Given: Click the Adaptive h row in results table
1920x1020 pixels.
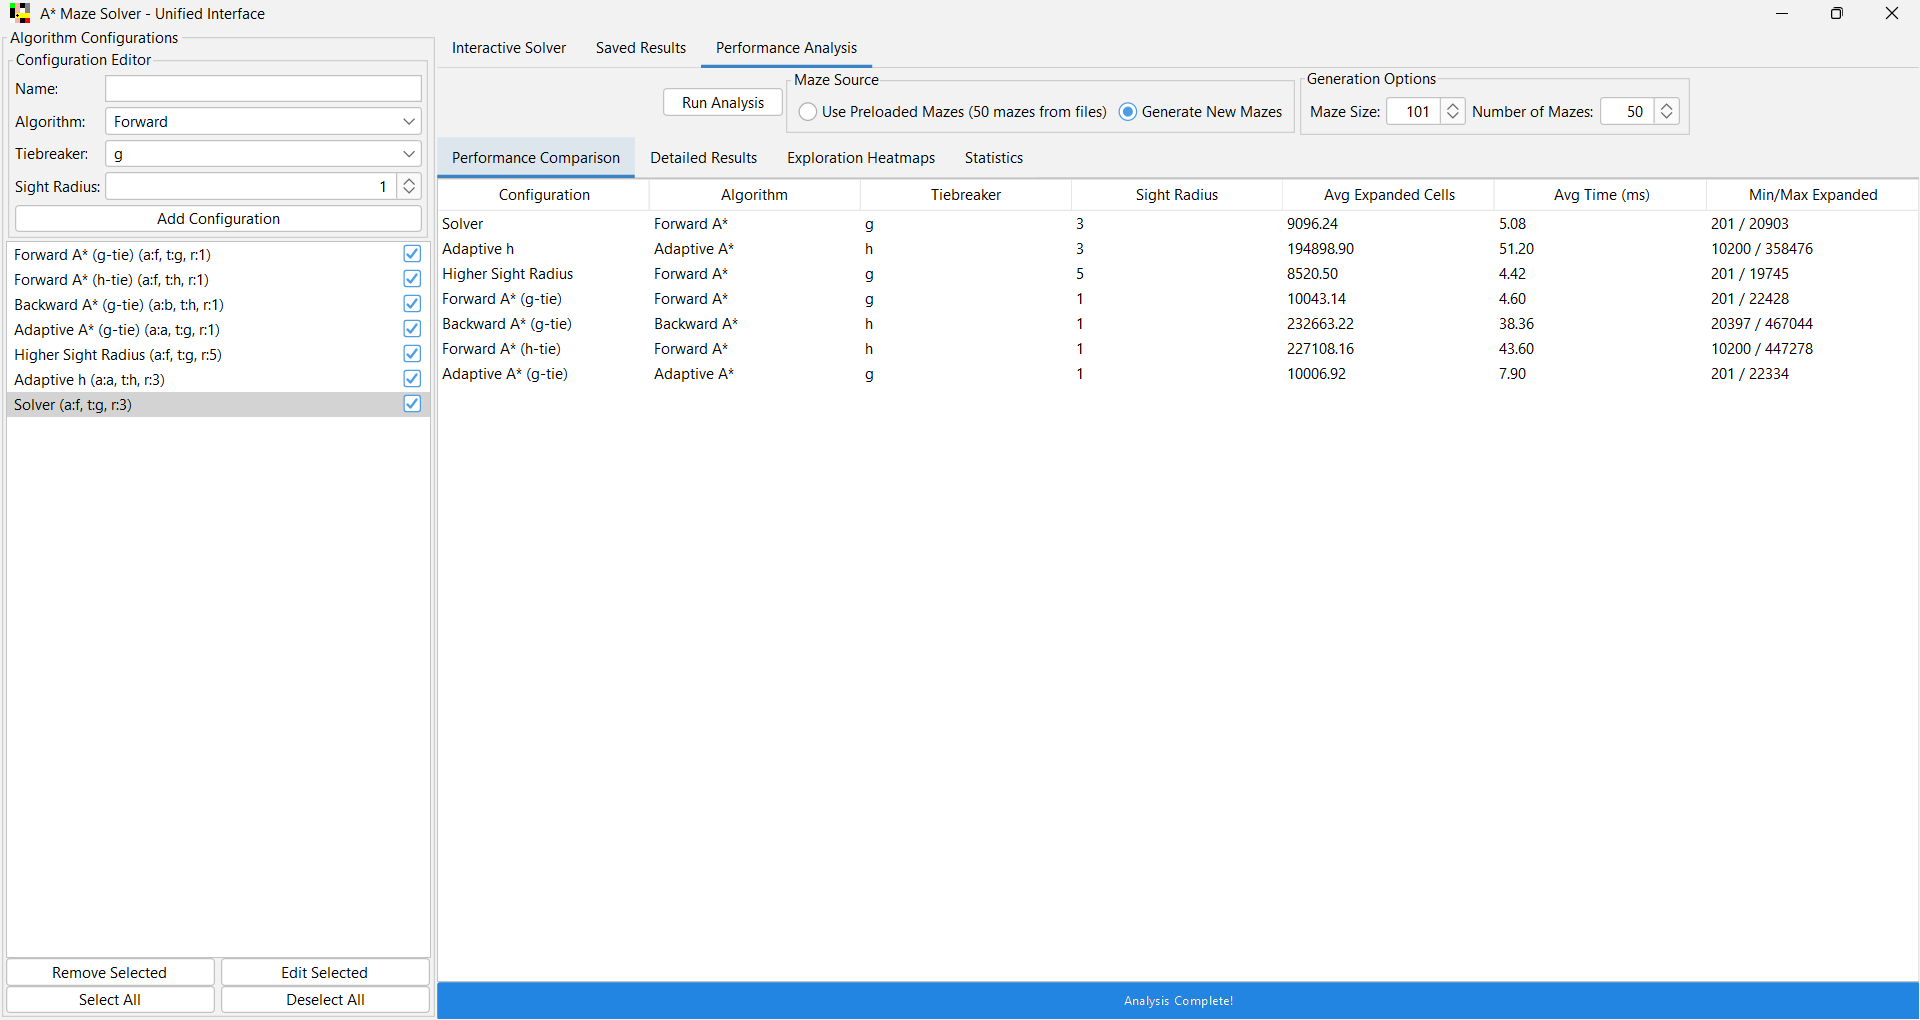Looking at the screenshot, I should point(1178,249).
